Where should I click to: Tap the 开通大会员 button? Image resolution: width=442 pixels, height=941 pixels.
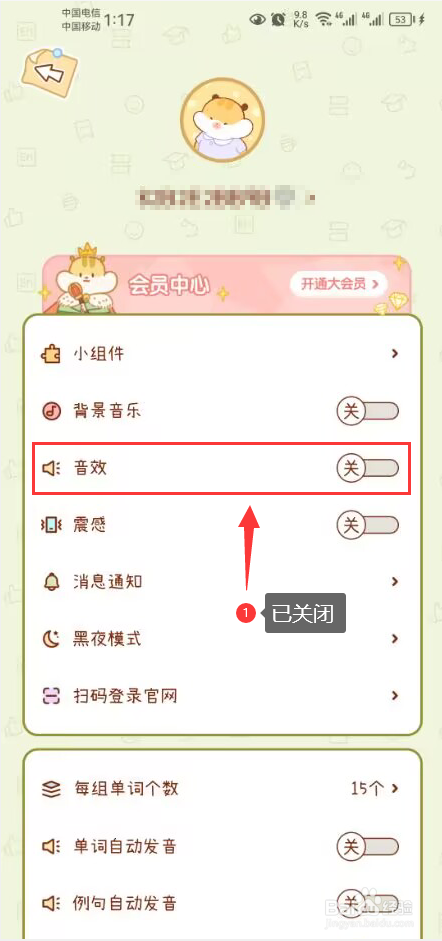click(339, 284)
